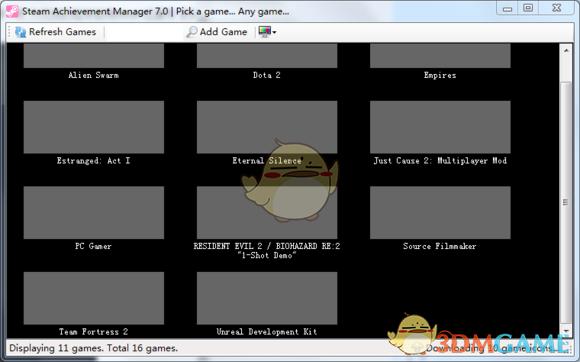The height and width of the screenshot is (362, 580).
Task: Choose the PC Gamer thumbnail
Action: click(94, 213)
